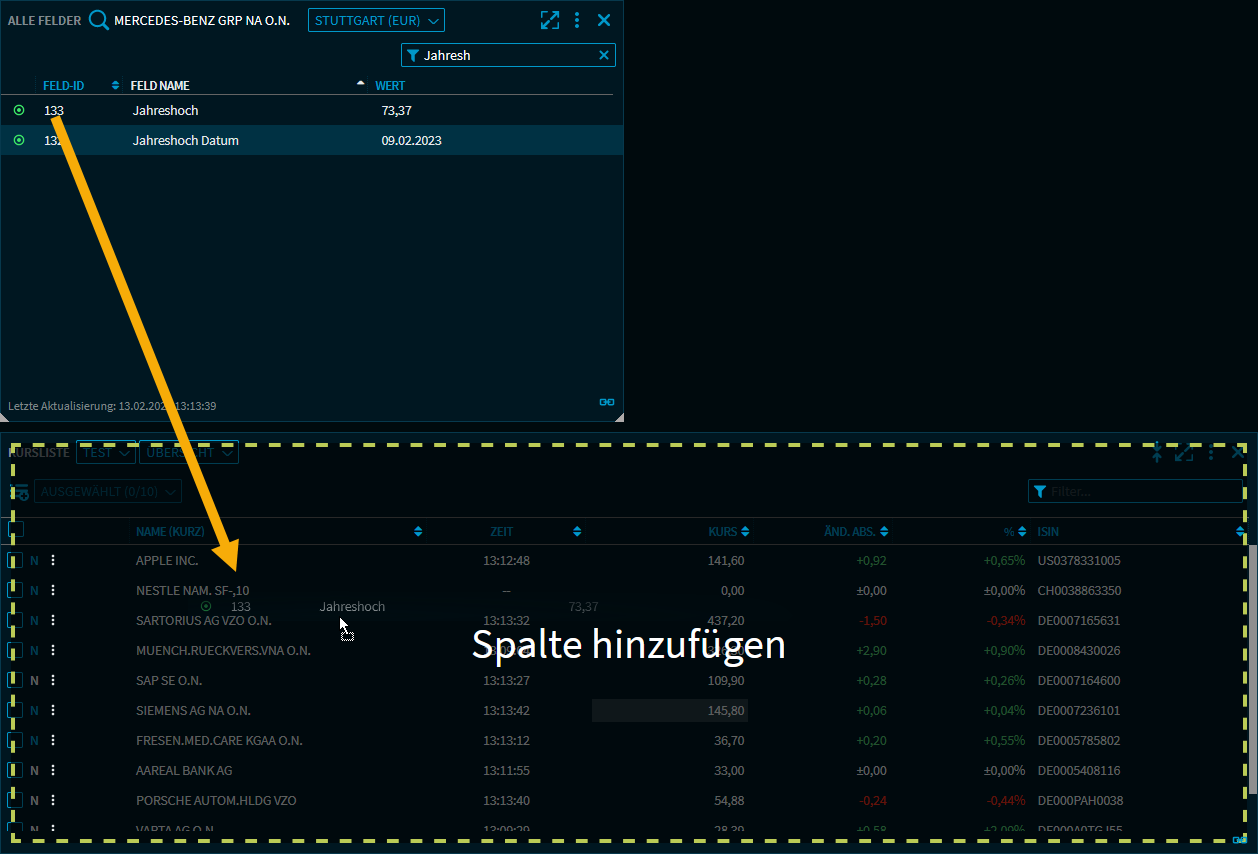The width and height of the screenshot is (1258, 854).
Task: Expand the Alle Felder panel to fullscreen
Action: 550,20
